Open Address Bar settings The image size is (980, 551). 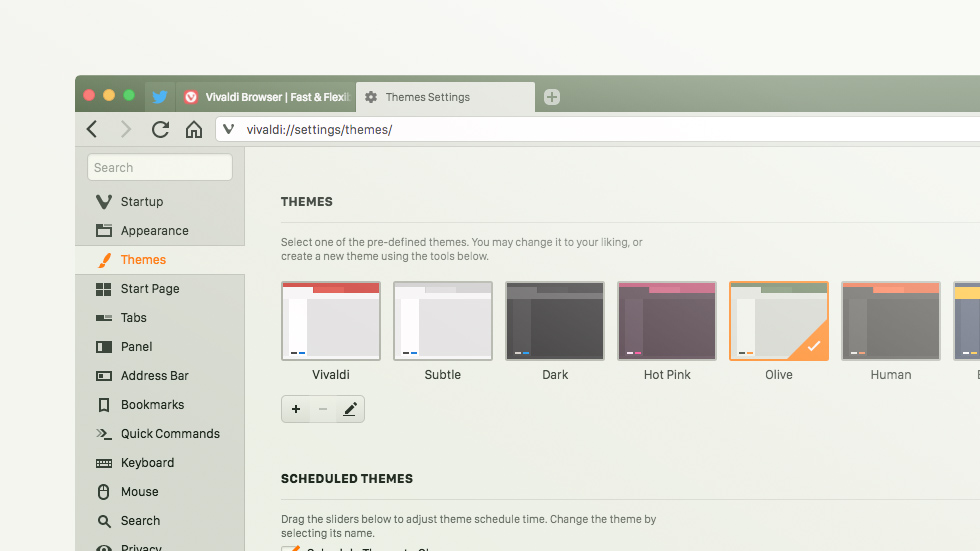[x=159, y=375]
